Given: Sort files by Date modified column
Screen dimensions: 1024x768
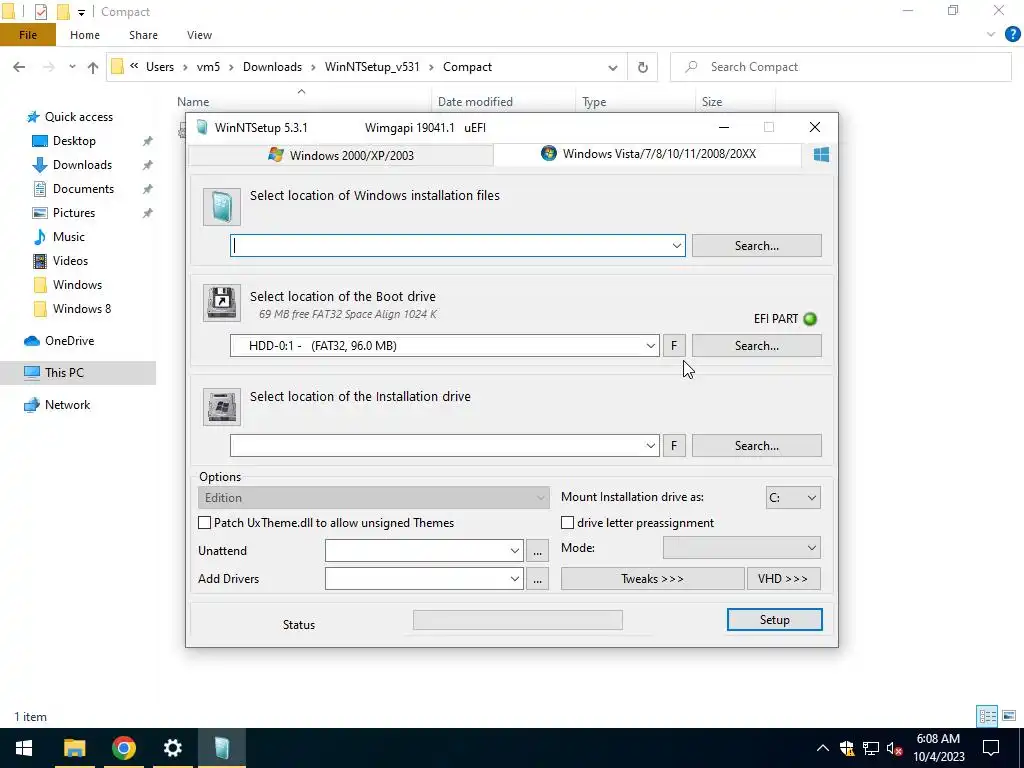Looking at the screenshot, I should [x=475, y=102].
